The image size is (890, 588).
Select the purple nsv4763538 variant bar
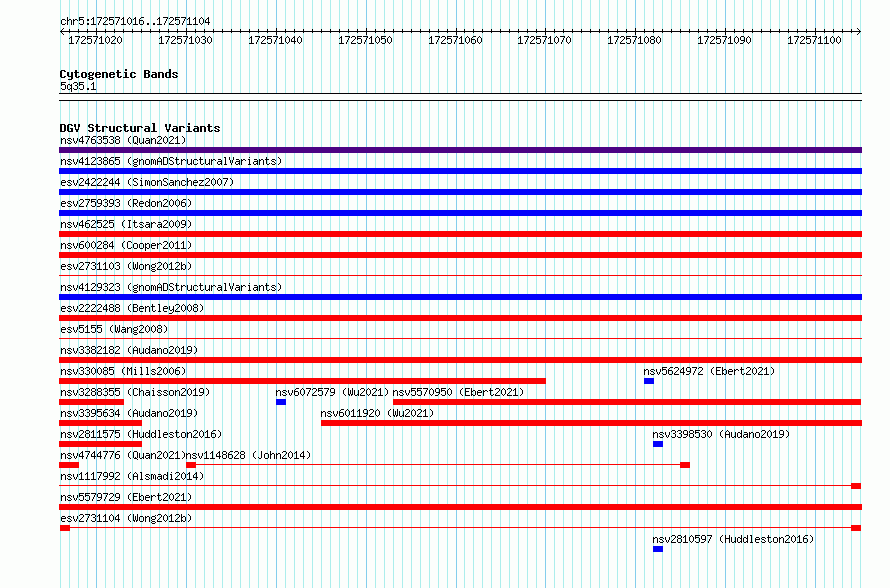(x=460, y=150)
